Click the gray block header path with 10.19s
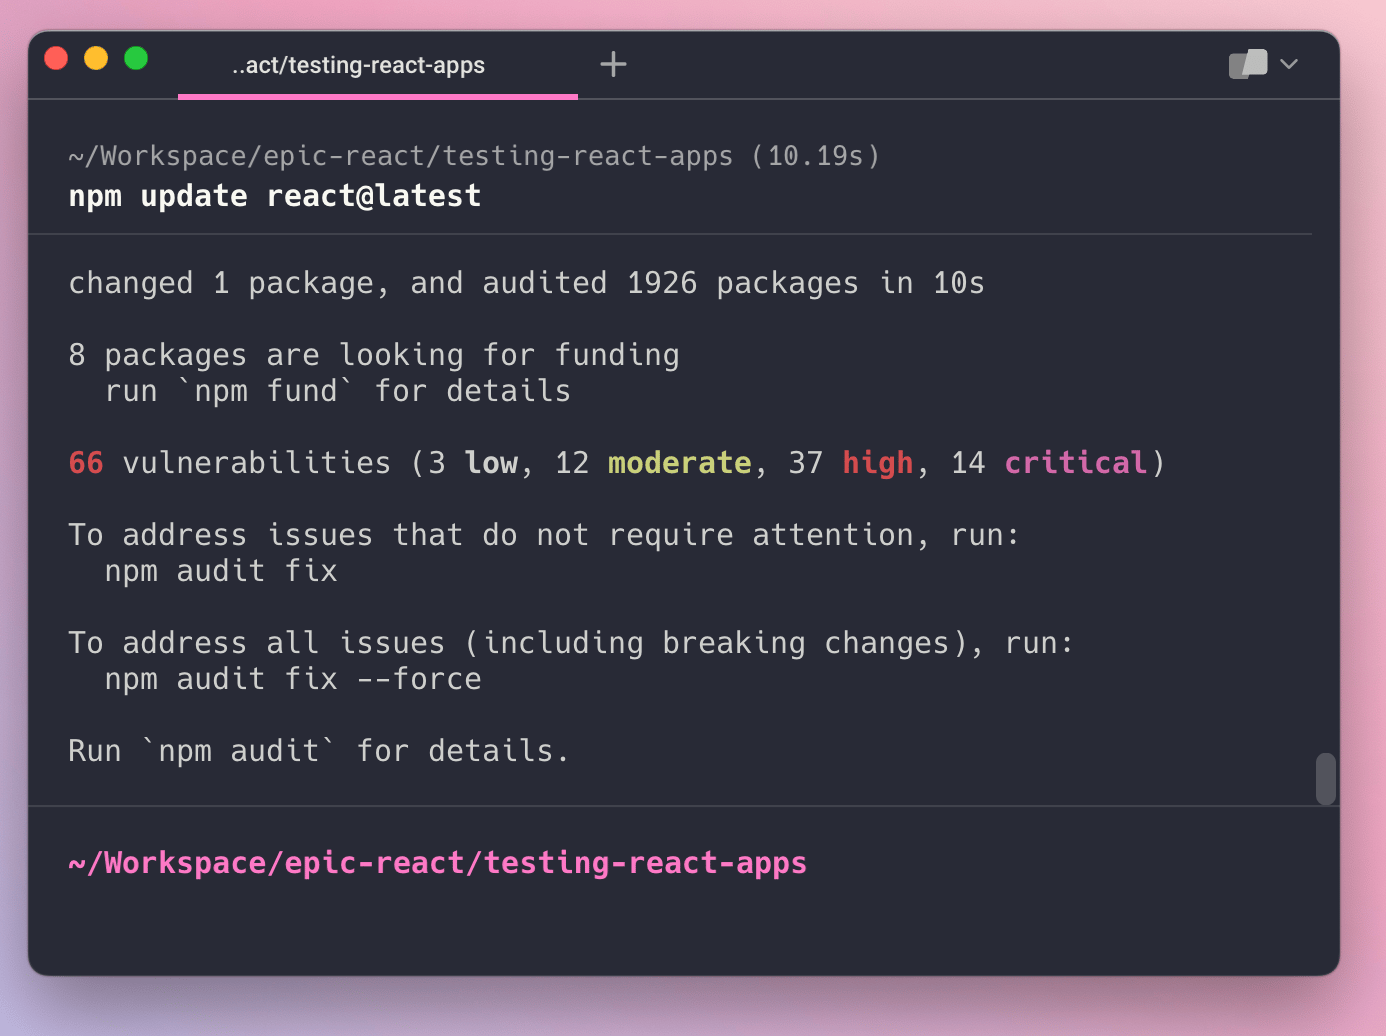1386x1036 pixels. click(x=474, y=156)
